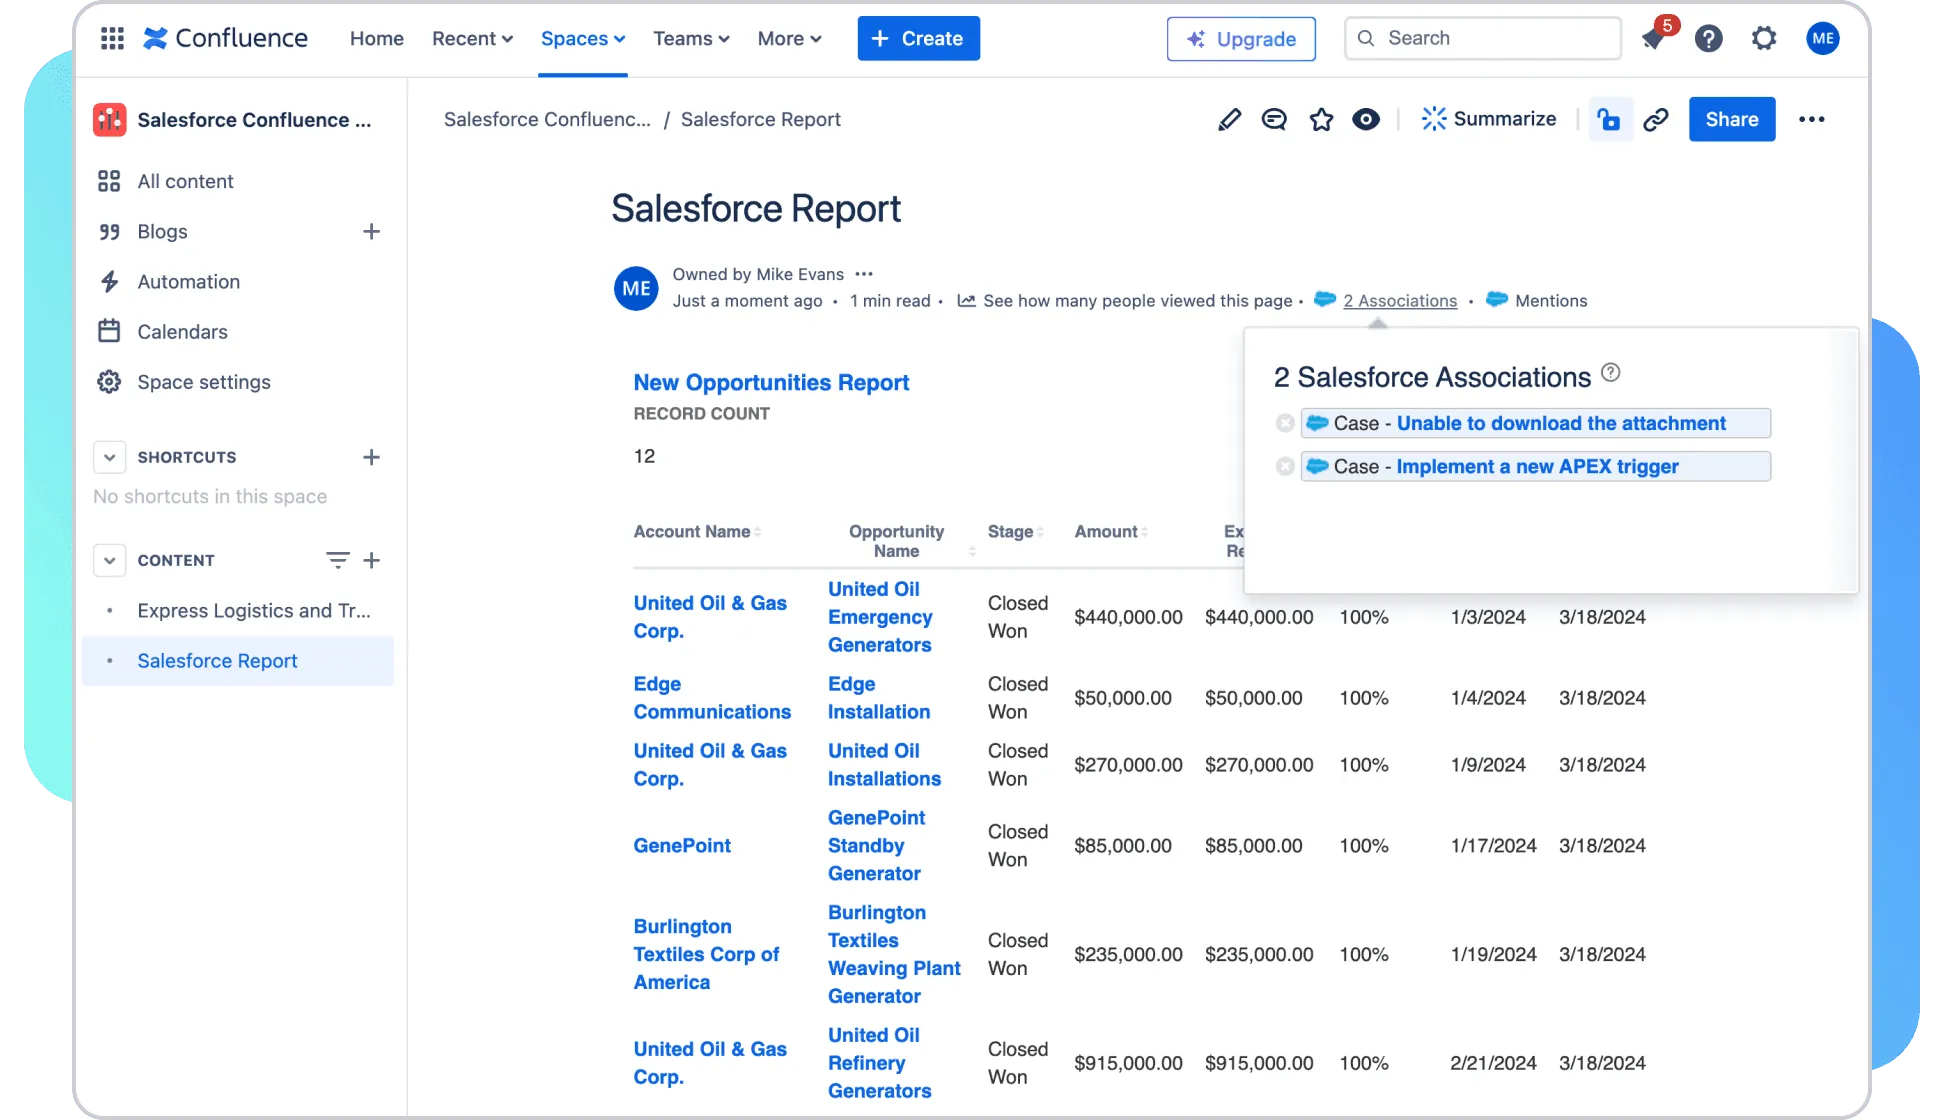Click the pencil edit page icon
Image resolution: width=1944 pixels, height=1120 pixels.
coord(1229,120)
